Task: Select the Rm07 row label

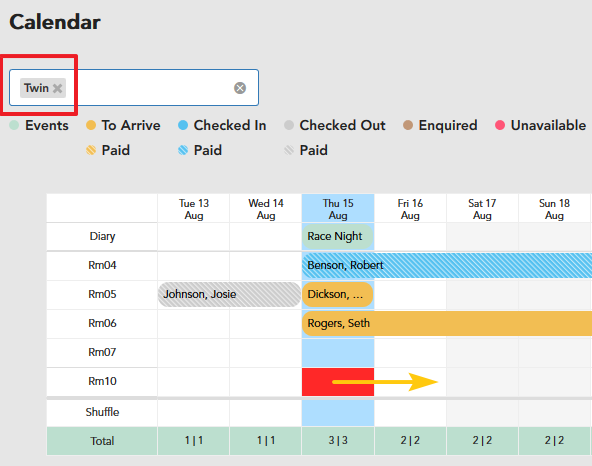Action: 102,352
